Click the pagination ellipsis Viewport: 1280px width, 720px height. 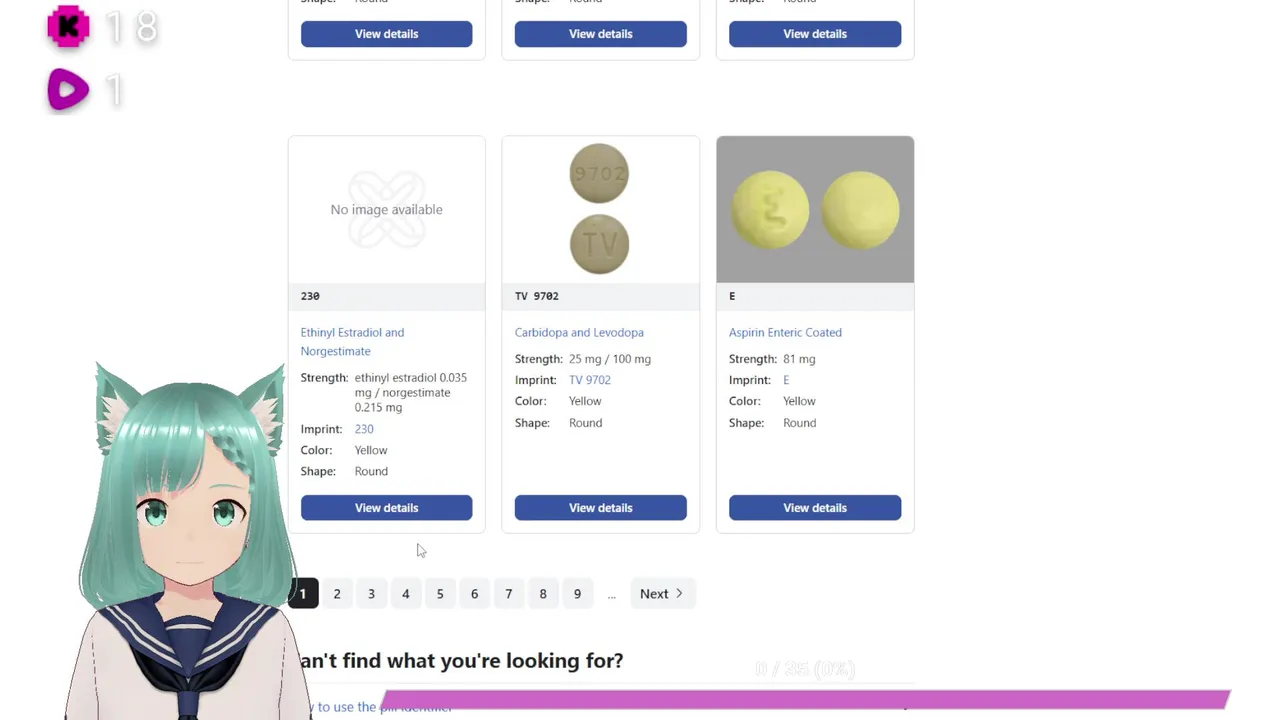tap(611, 594)
